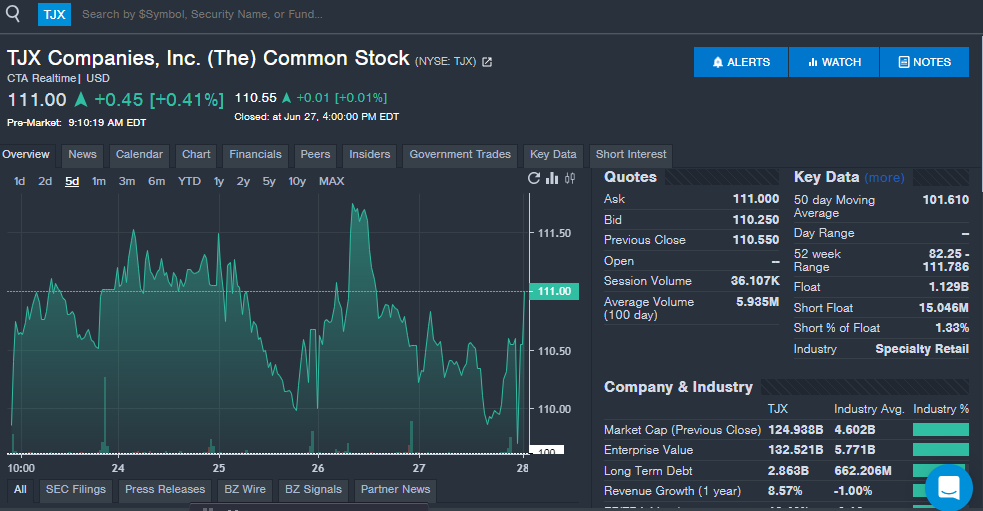Select the YTD chart range
Viewport: 983px width, 511px height.
(x=189, y=181)
